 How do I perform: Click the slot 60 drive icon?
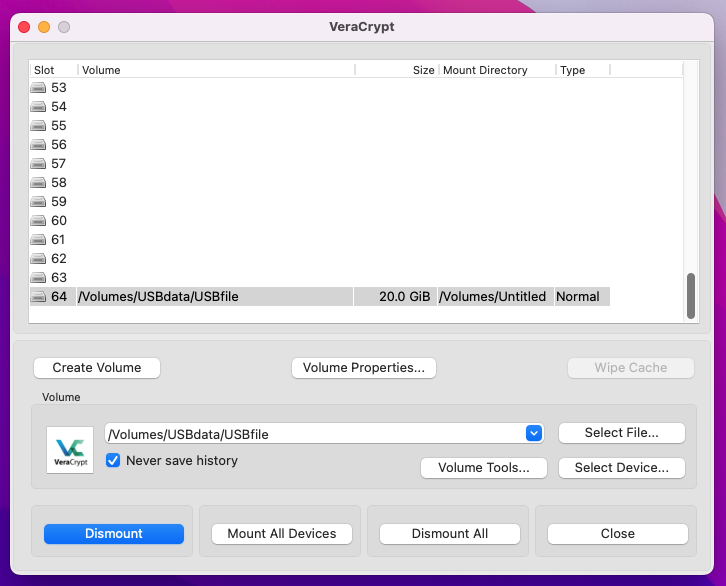pos(39,221)
